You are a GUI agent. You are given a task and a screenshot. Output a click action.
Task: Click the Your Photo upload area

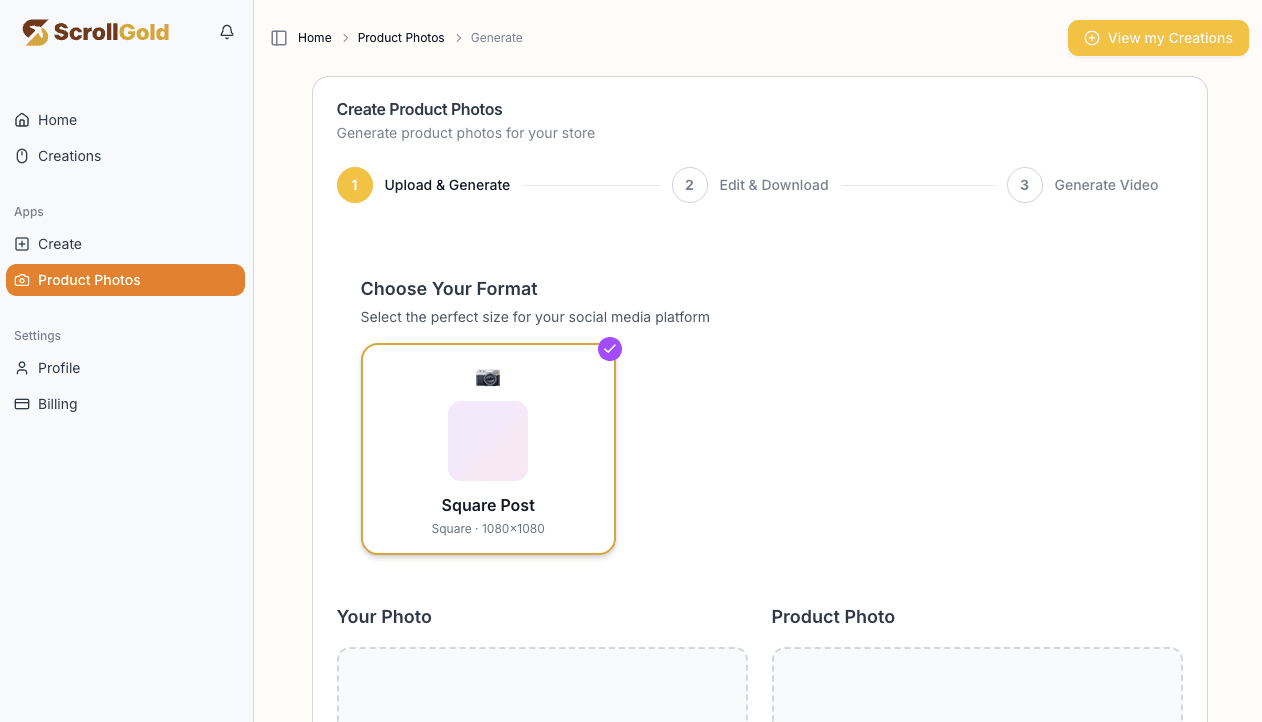541,690
